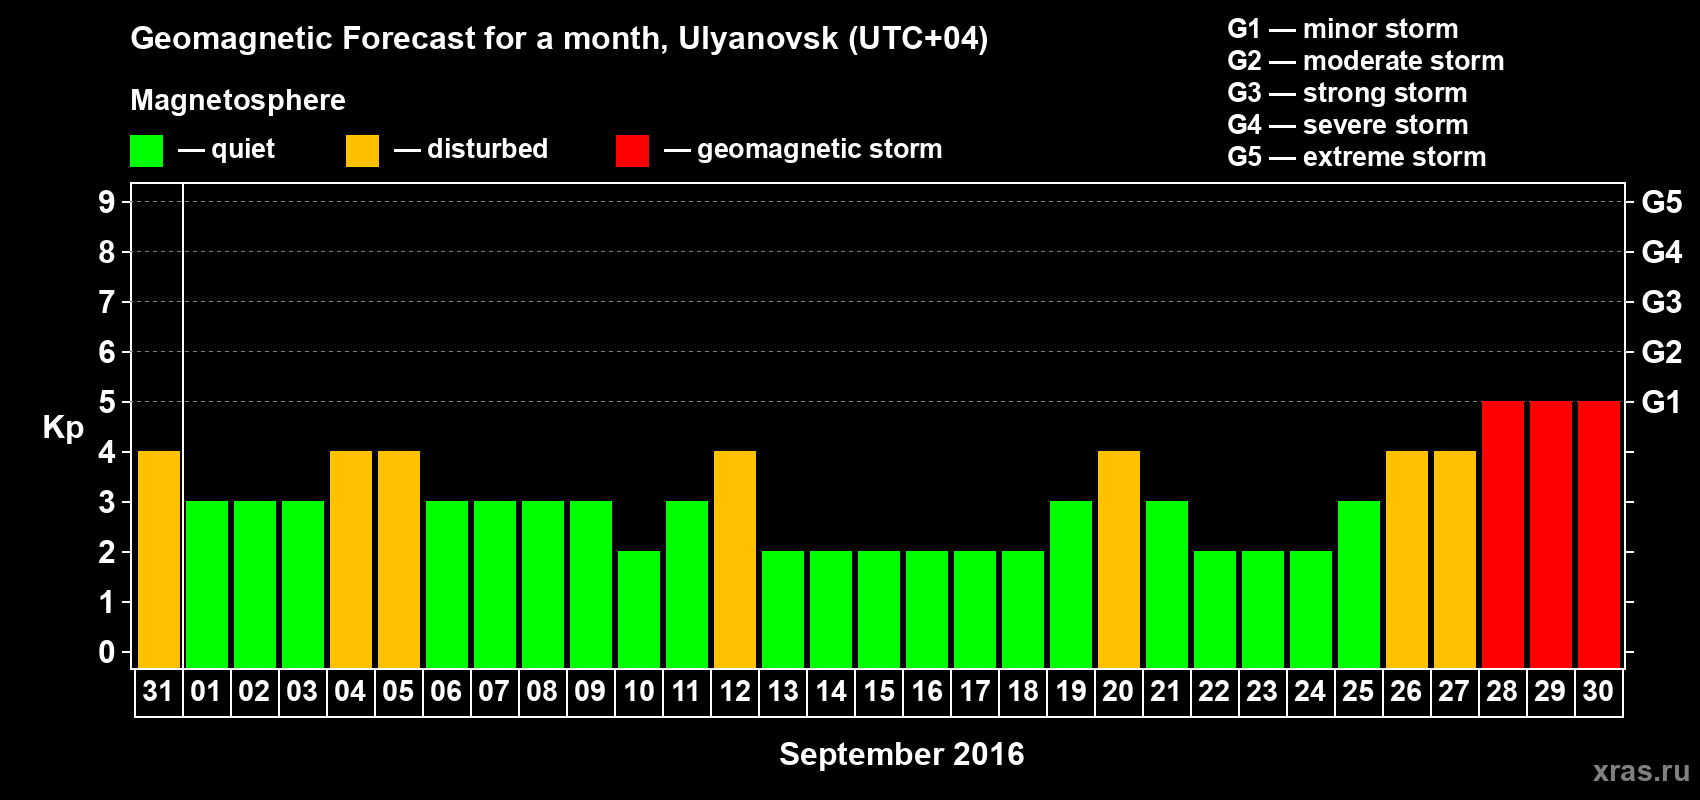Select the green bar for day 01

[x=207, y=584]
